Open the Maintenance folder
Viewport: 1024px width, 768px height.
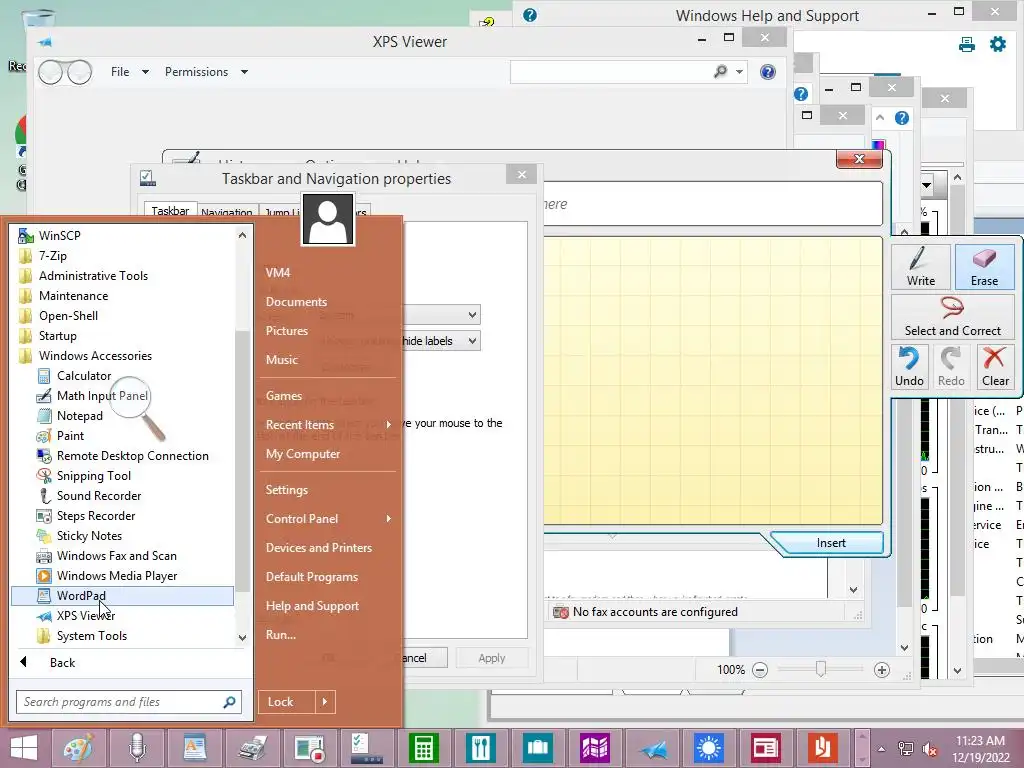click(73, 296)
